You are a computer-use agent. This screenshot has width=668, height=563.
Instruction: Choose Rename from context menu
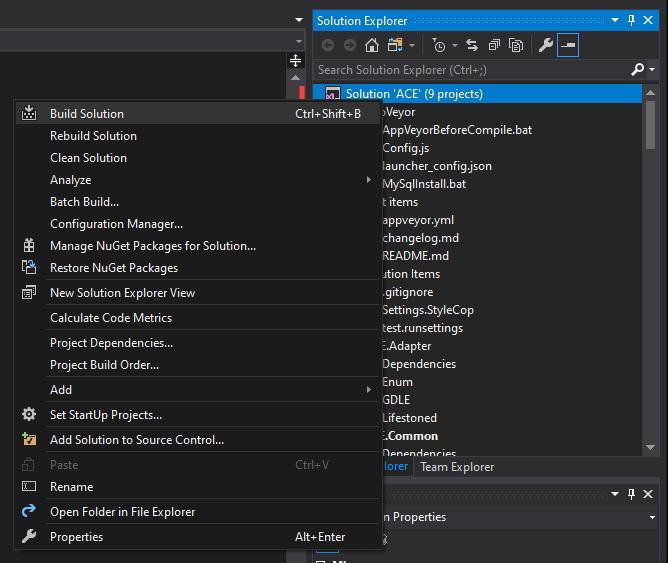197,487
